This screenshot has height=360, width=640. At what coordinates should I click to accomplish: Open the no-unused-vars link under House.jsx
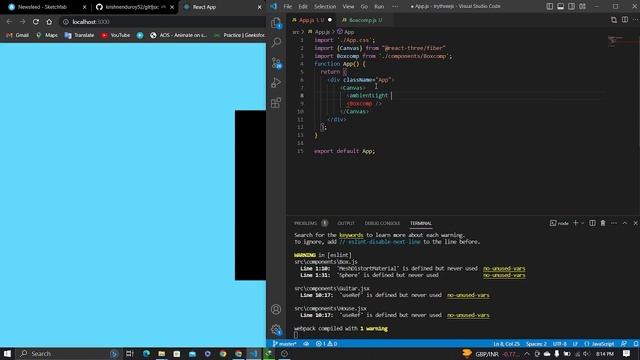468,315
